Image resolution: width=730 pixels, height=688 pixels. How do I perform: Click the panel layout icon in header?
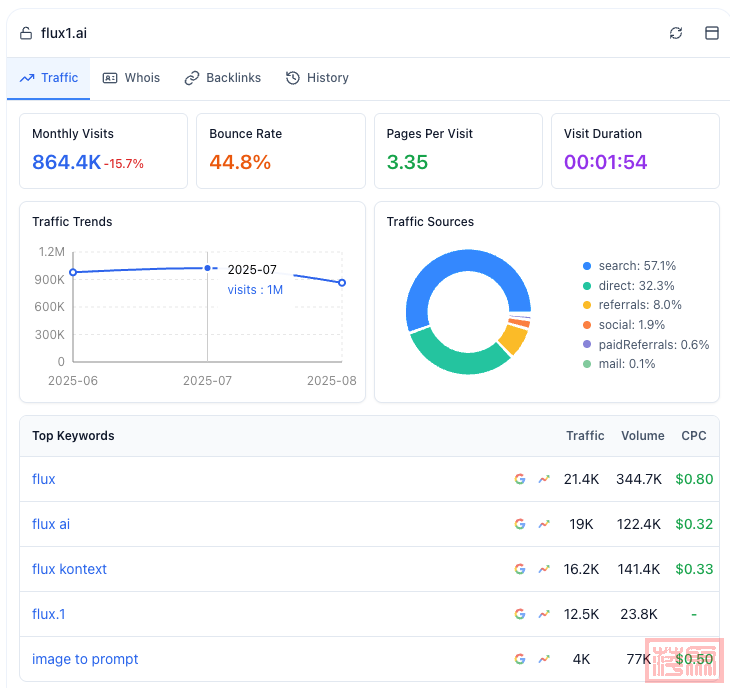pyautogui.click(x=712, y=33)
